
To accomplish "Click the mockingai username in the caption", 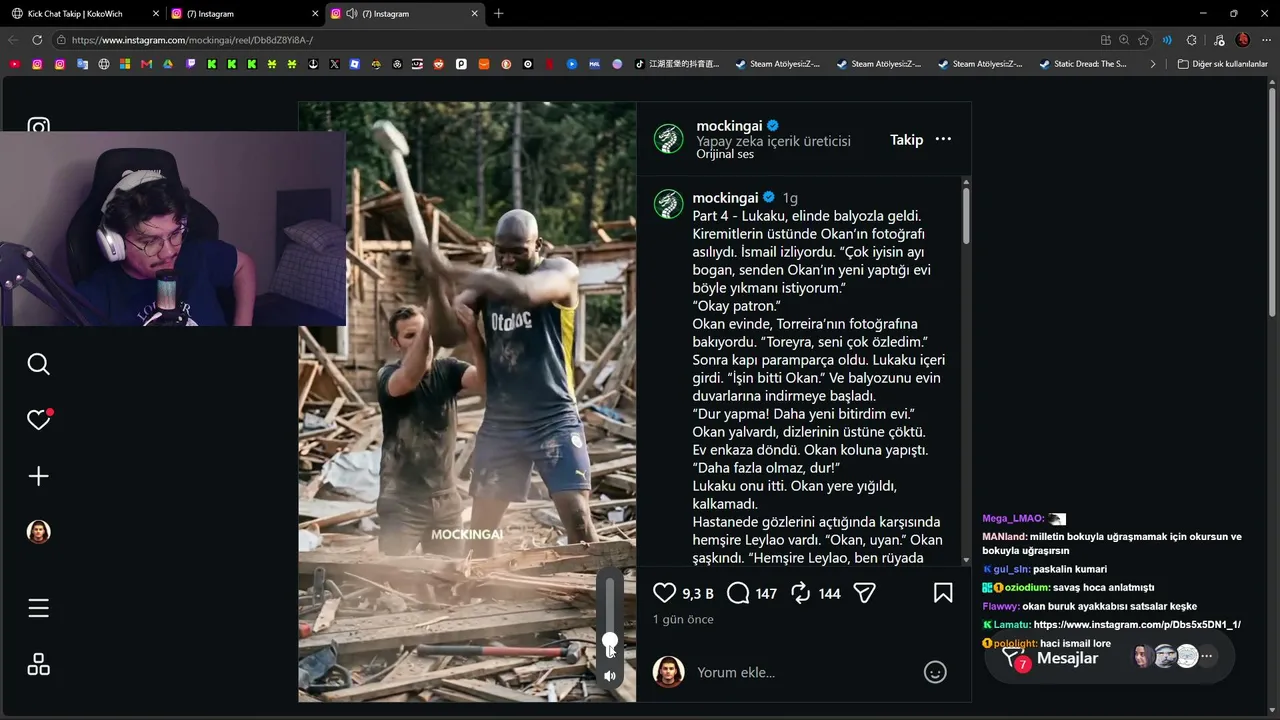I will coord(725,198).
